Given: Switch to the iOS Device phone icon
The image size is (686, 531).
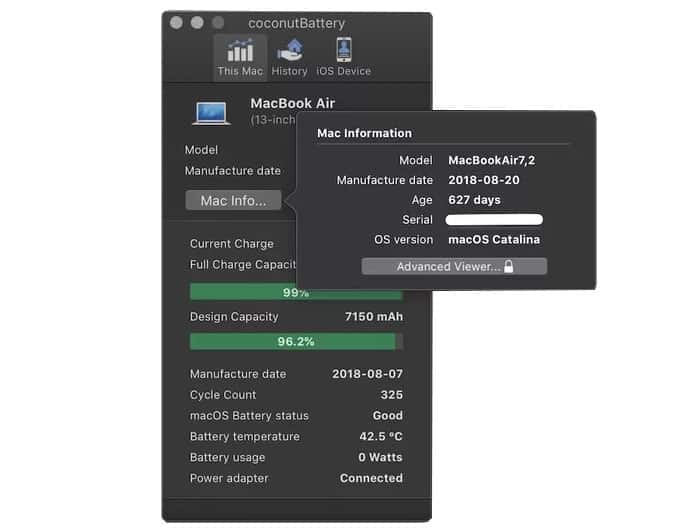Looking at the screenshot, I should [x=343, y=49].
